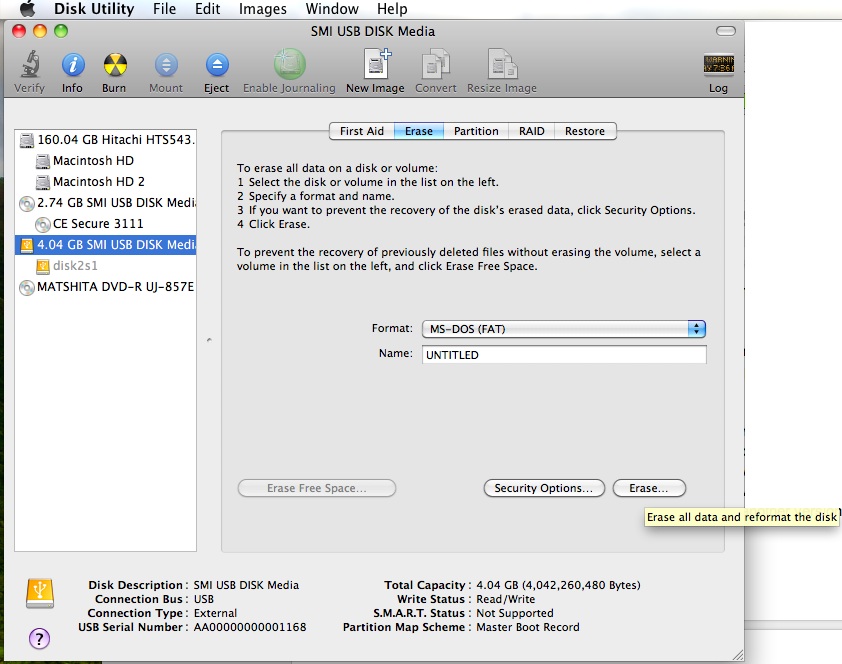This screenshot has height=664, width=842.
Task: Click the window title SMI USB DISK Media
Action: click(x=373, y=31)
